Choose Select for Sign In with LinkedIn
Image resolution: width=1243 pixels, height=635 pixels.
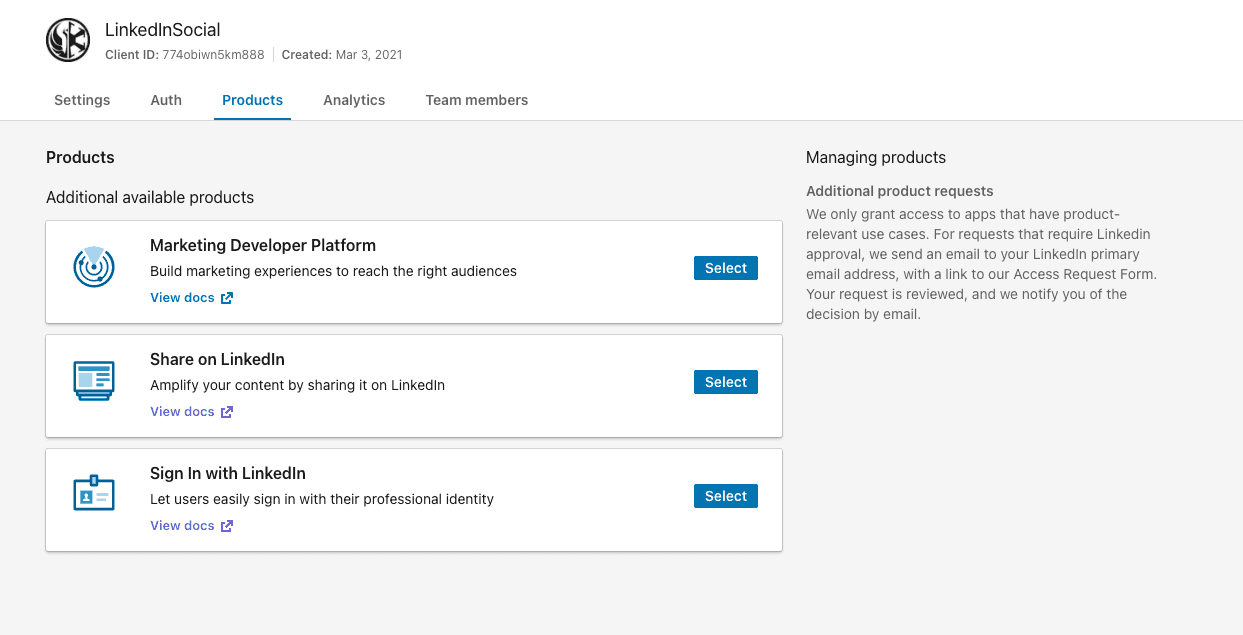725,496
